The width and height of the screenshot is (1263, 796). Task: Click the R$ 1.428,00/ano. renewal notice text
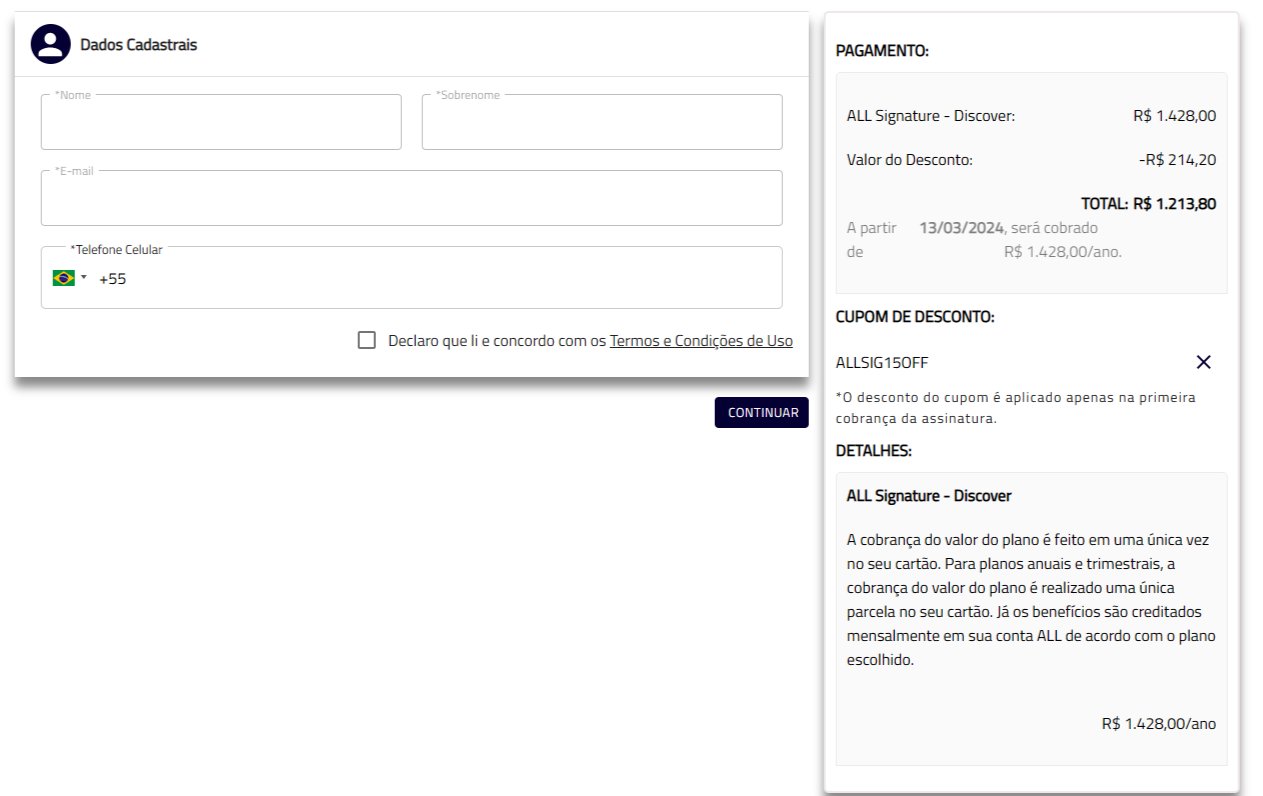click(x=1063, y=252)
